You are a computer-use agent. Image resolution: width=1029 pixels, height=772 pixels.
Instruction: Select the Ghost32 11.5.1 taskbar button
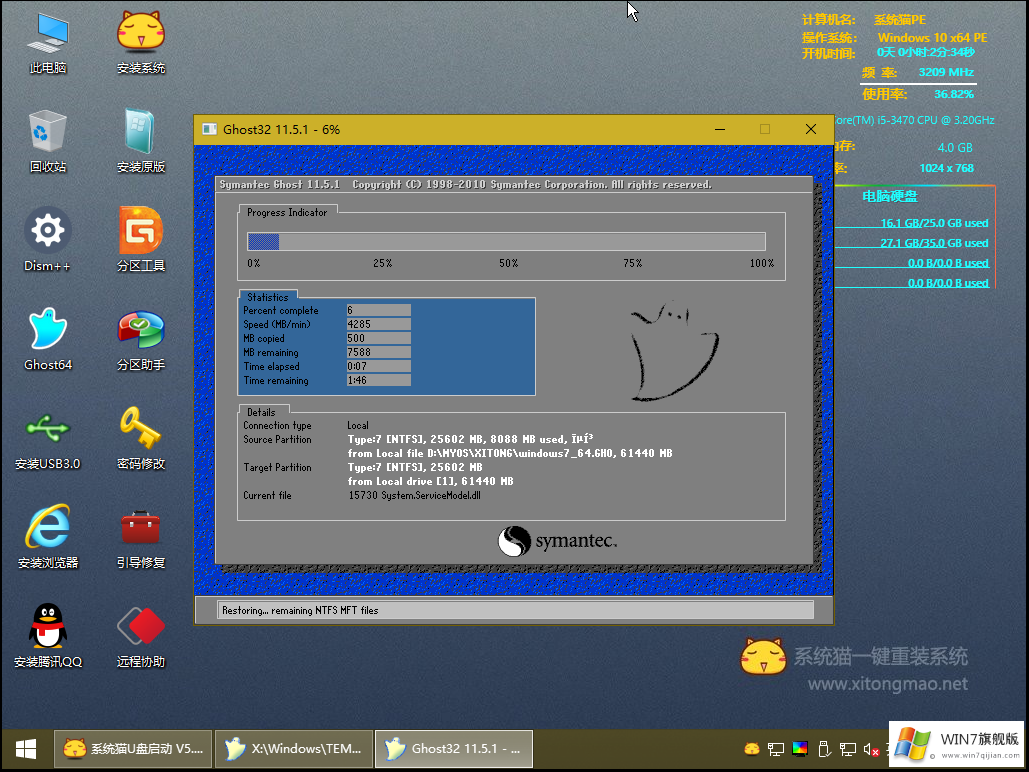454,749
